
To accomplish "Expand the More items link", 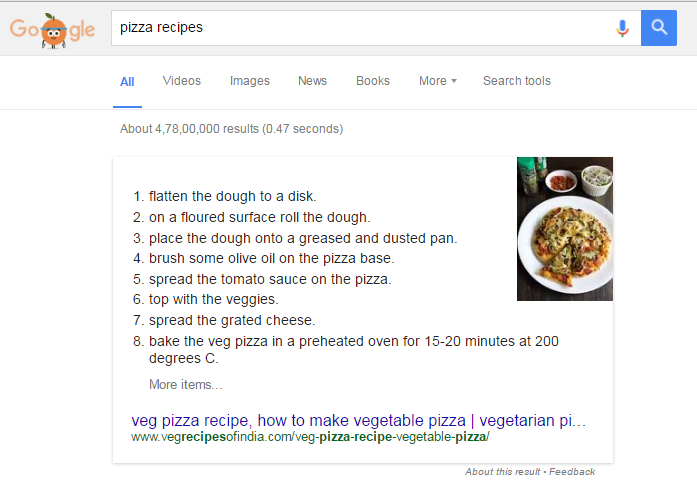I will click(x=185, y=384).
